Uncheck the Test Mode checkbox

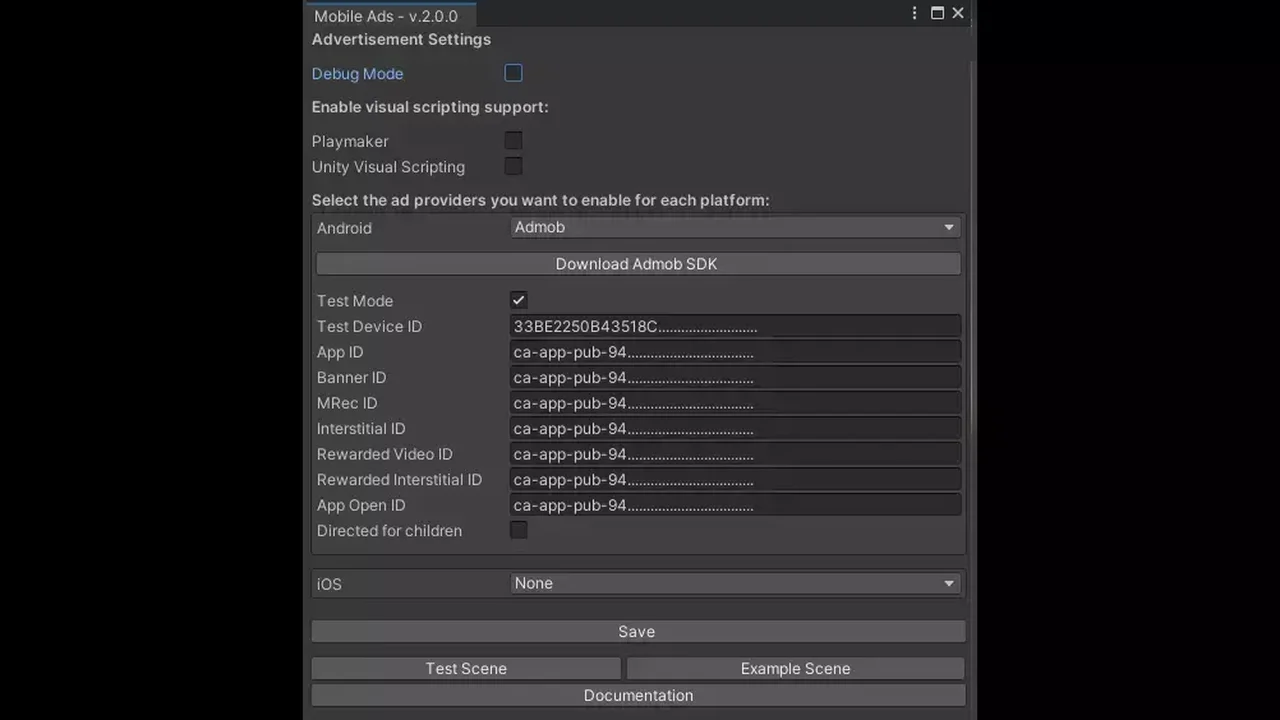pyautogui.click(x=518, y=300)
